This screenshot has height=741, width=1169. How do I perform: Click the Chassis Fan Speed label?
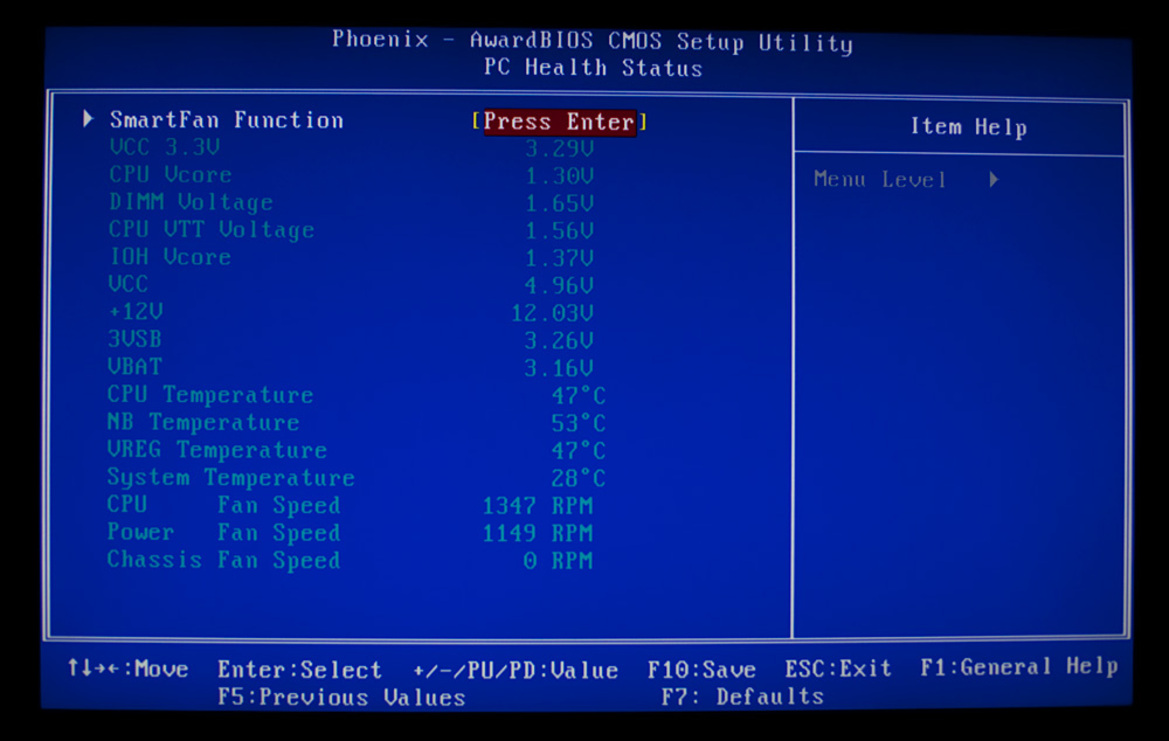[224, 561]
